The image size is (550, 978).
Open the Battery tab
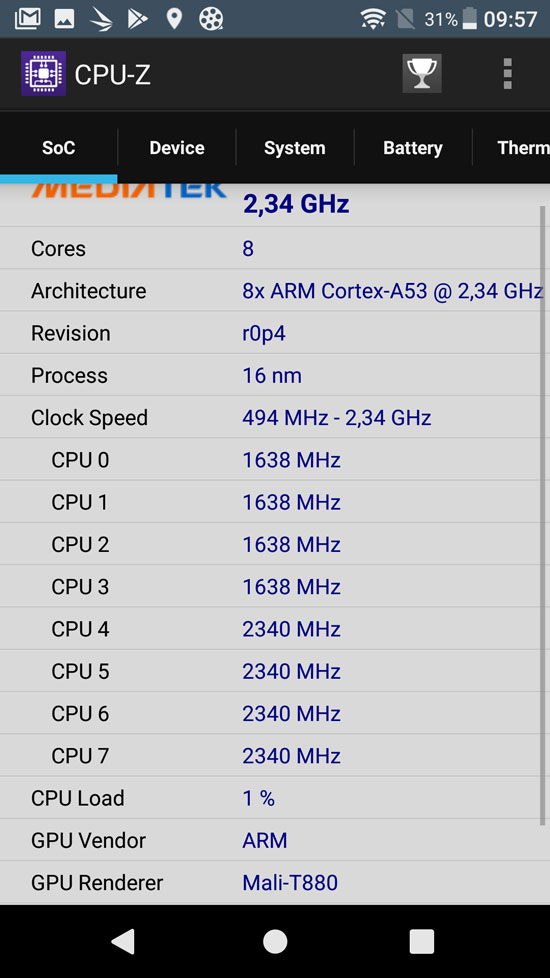tap(413, 148)
